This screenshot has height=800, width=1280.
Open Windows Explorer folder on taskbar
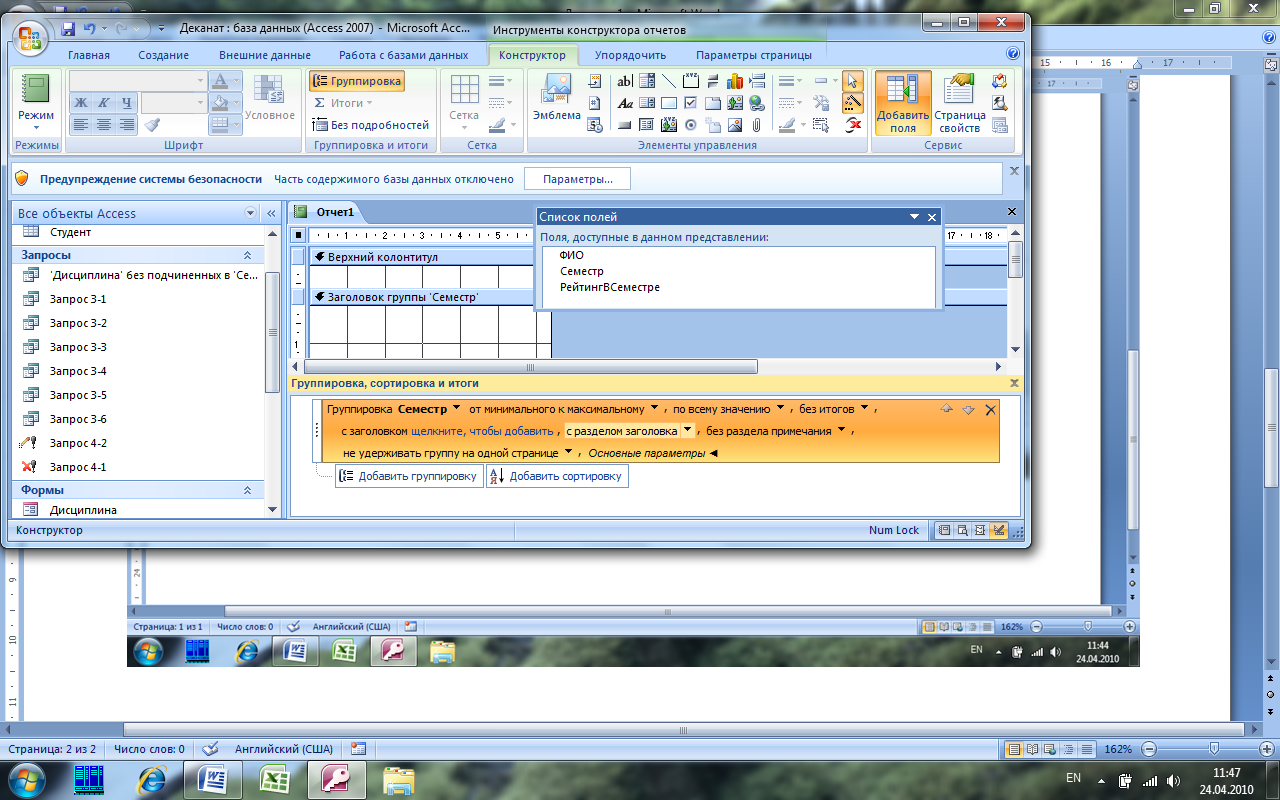pos(399,778)
